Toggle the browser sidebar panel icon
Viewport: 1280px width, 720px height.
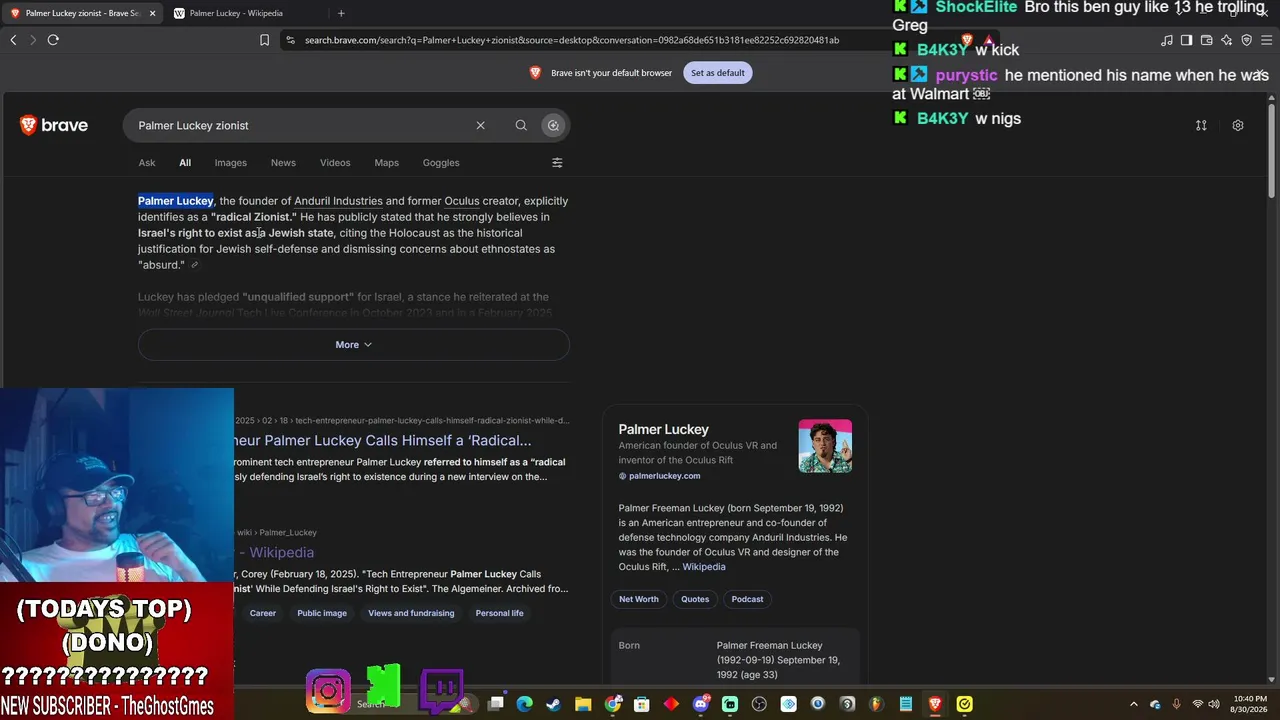coord(1186,40)
